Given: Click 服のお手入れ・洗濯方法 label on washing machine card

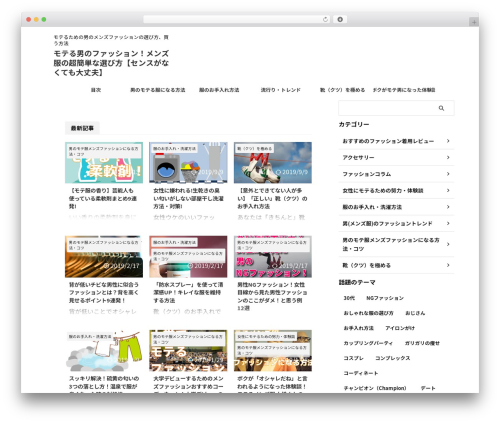Looking at the screenshot, I should (x=174, y=148).
